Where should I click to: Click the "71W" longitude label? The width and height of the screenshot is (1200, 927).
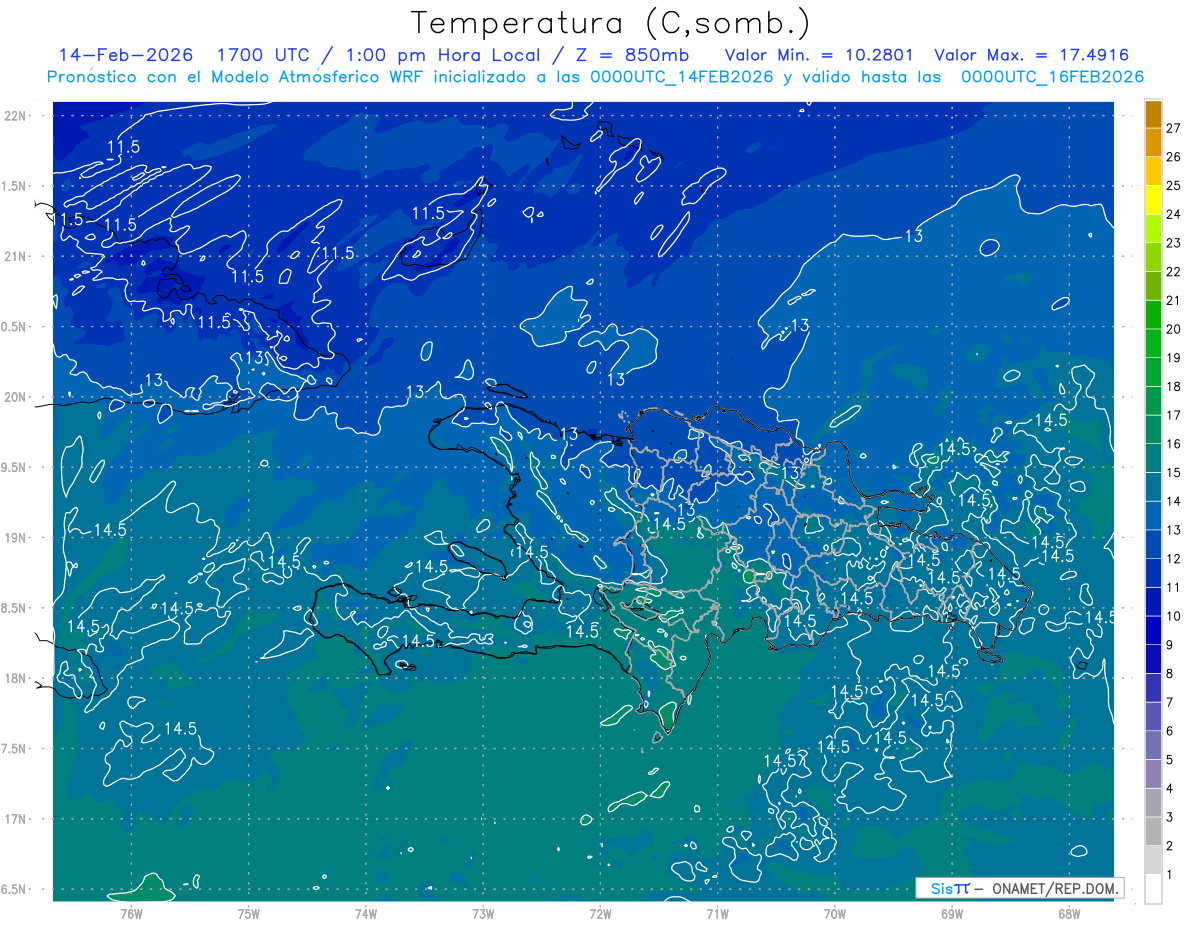point(717,913)
